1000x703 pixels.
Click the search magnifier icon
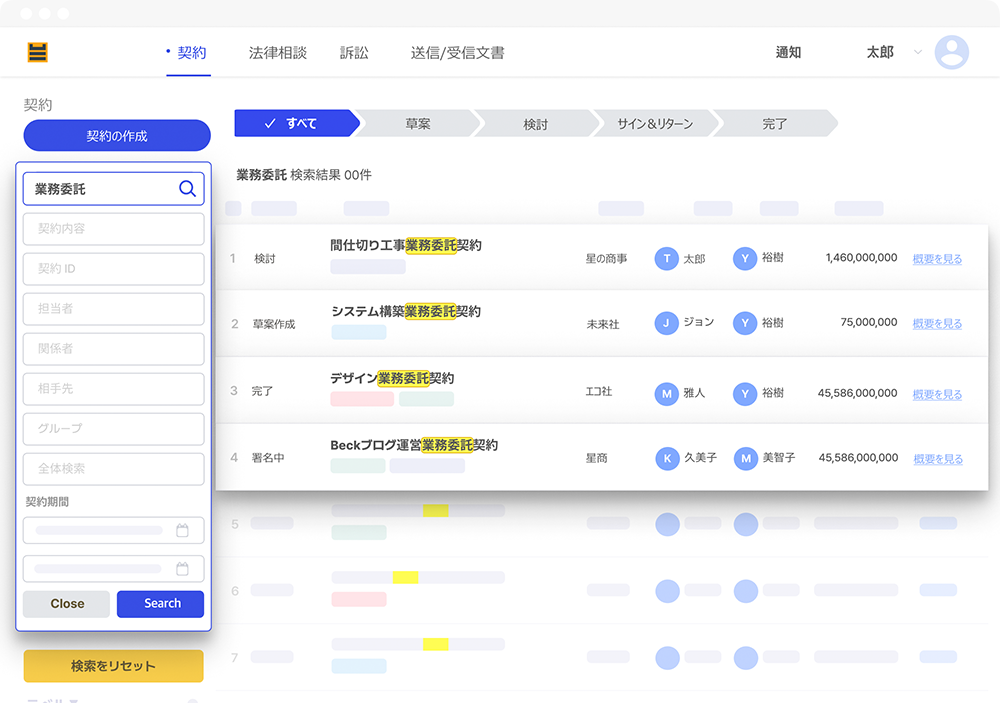click(x=187, y=188)
